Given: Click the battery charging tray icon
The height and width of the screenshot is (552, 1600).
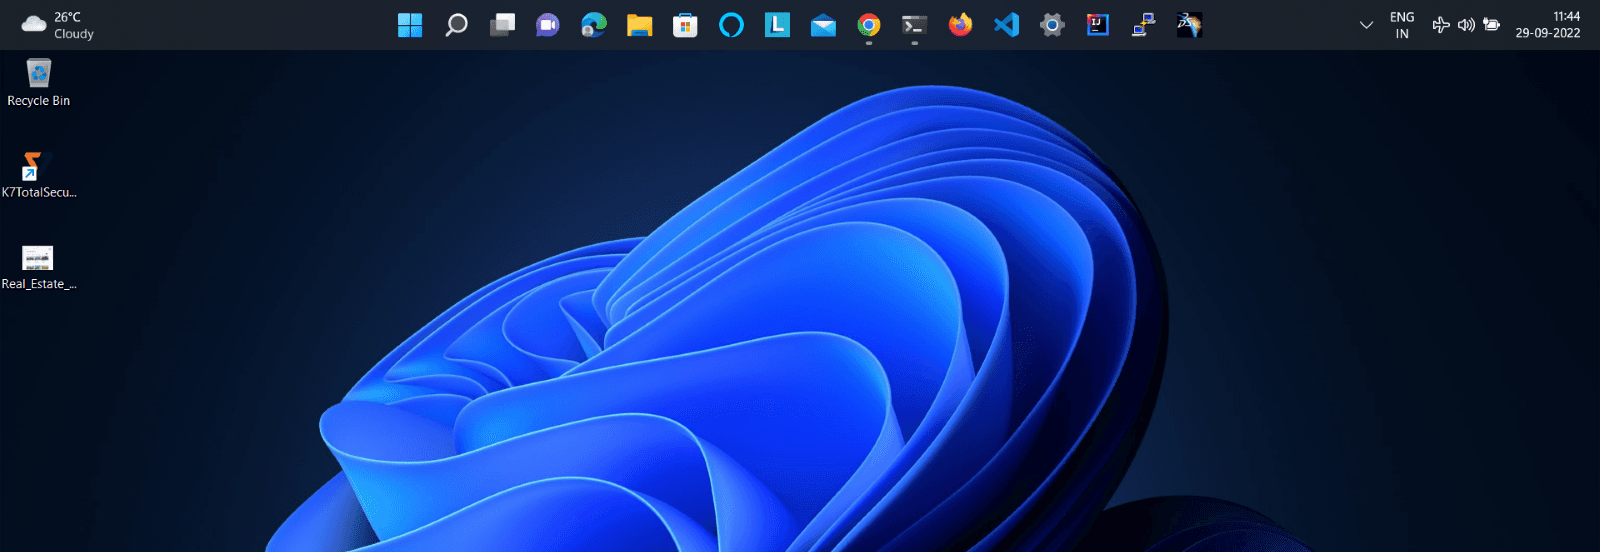Looking at the screenshot, I should coord(1491,25).
